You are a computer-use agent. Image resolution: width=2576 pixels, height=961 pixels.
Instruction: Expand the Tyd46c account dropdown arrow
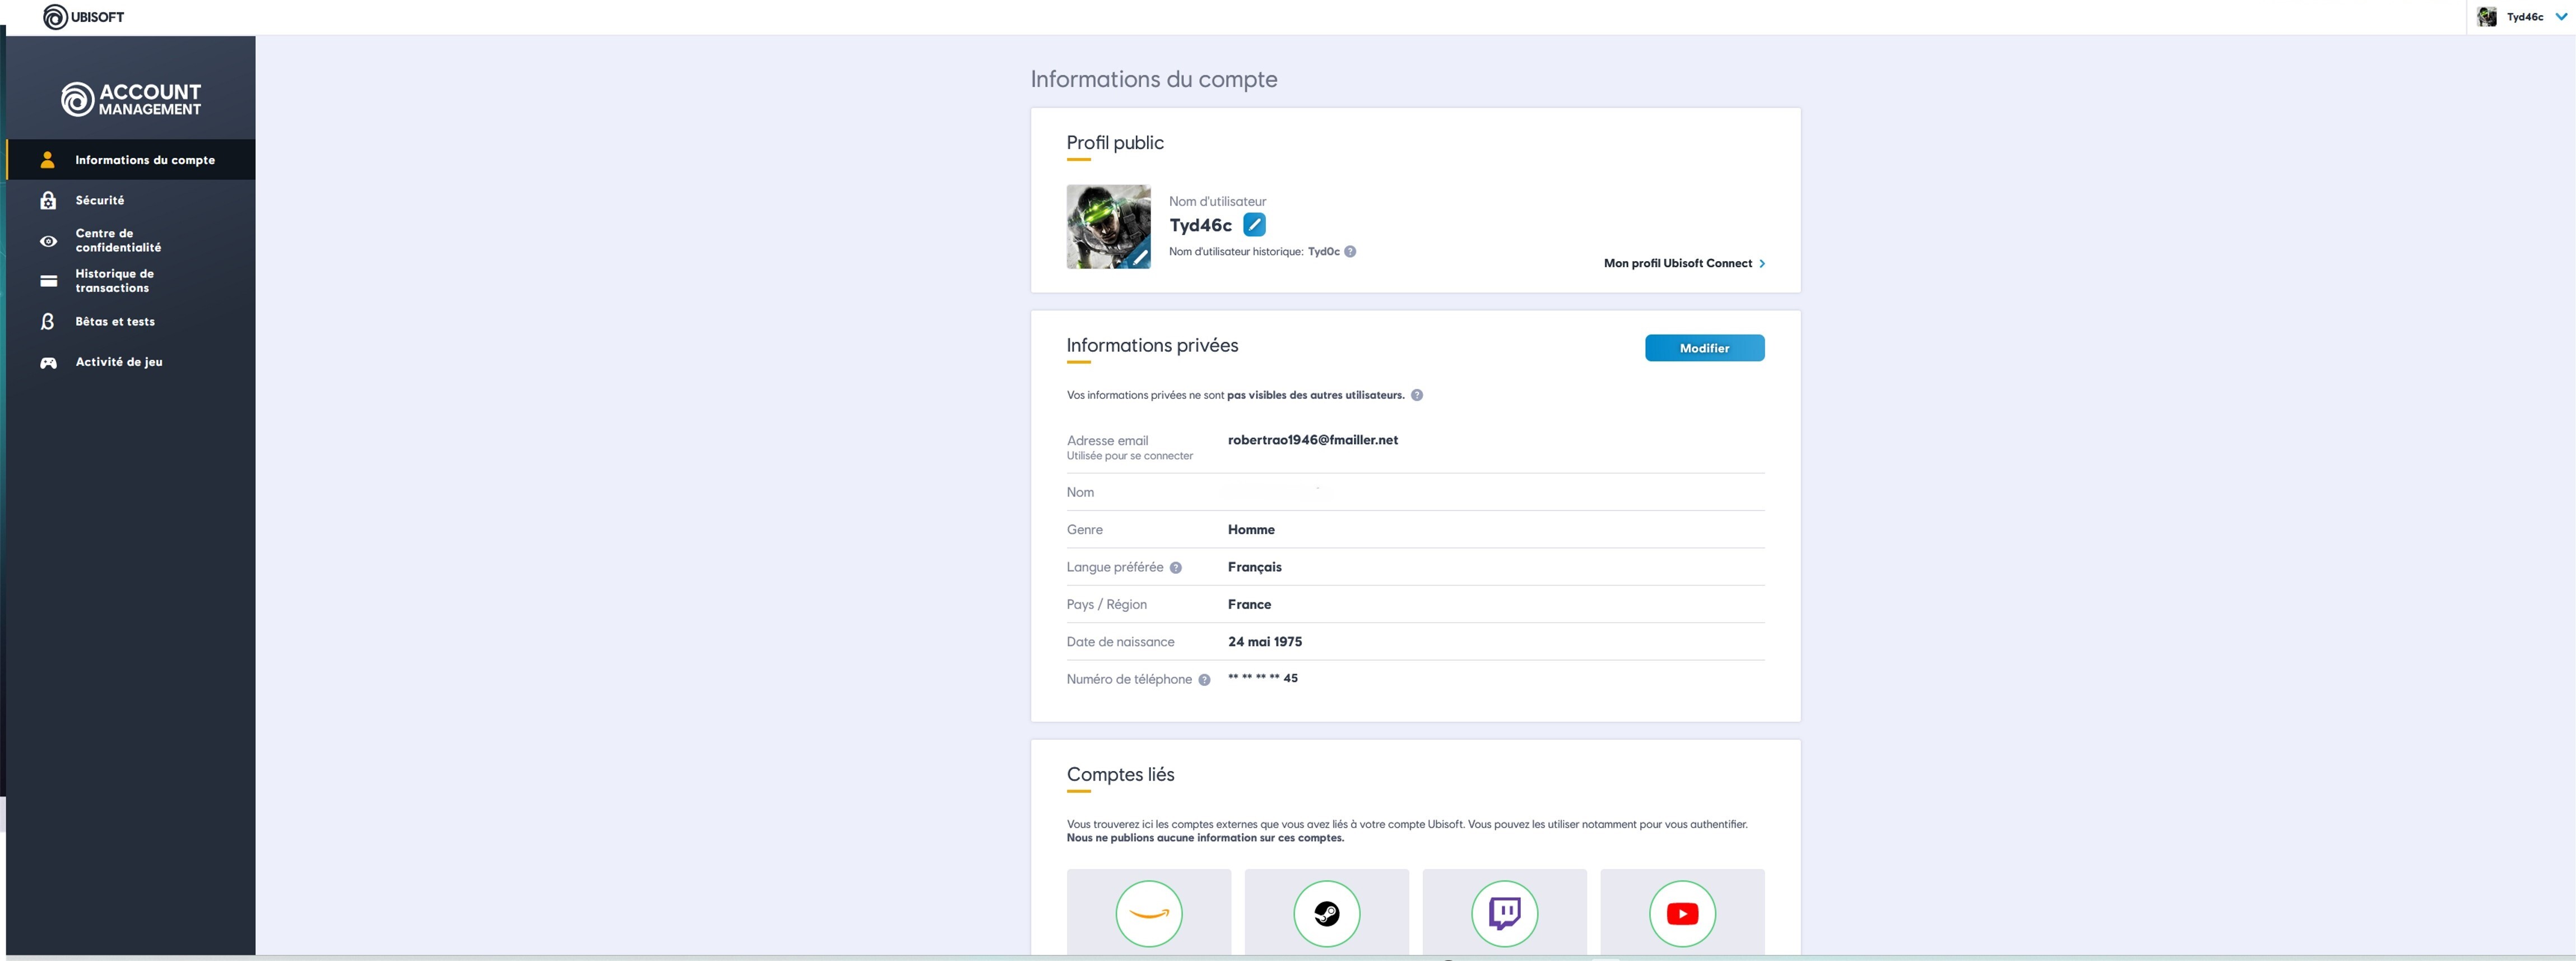point(2561,17)
